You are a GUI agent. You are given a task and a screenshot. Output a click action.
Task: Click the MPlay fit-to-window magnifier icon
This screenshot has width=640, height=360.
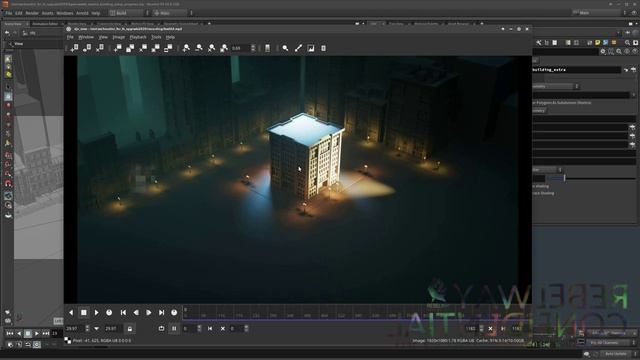tap(224, 48)
